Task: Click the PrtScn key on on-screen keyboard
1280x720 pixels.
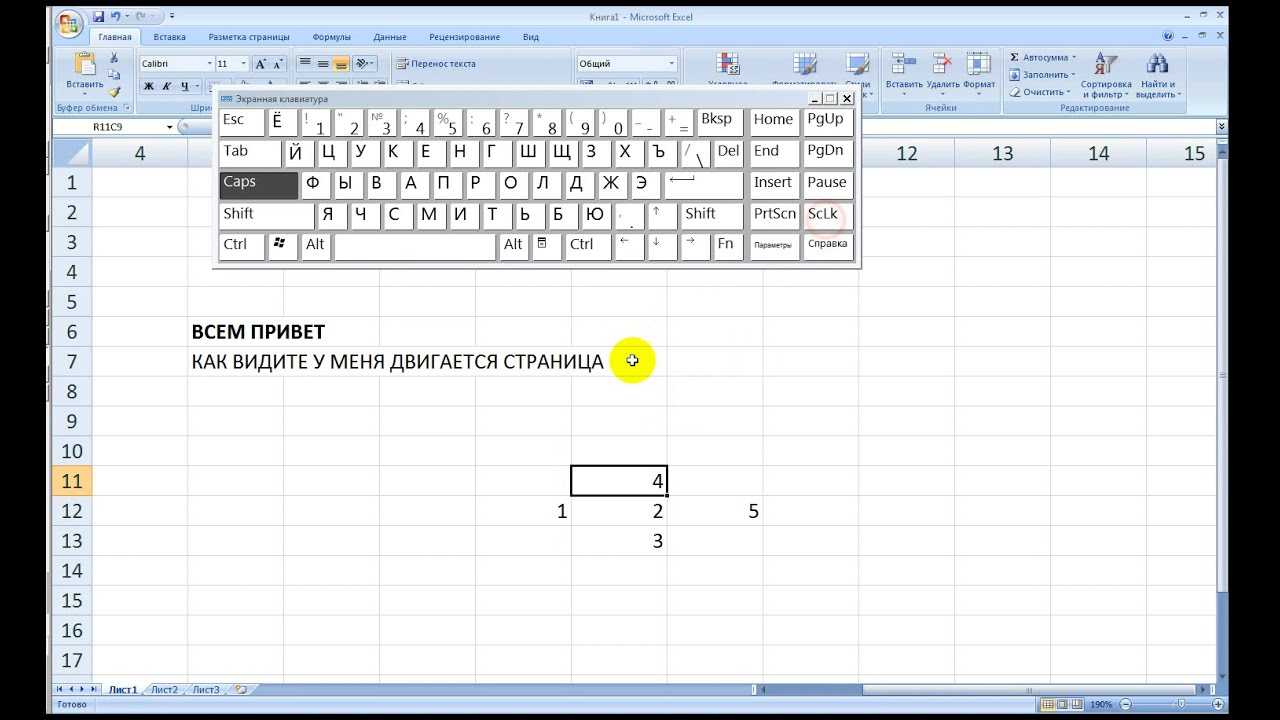Action: (775, 216)
